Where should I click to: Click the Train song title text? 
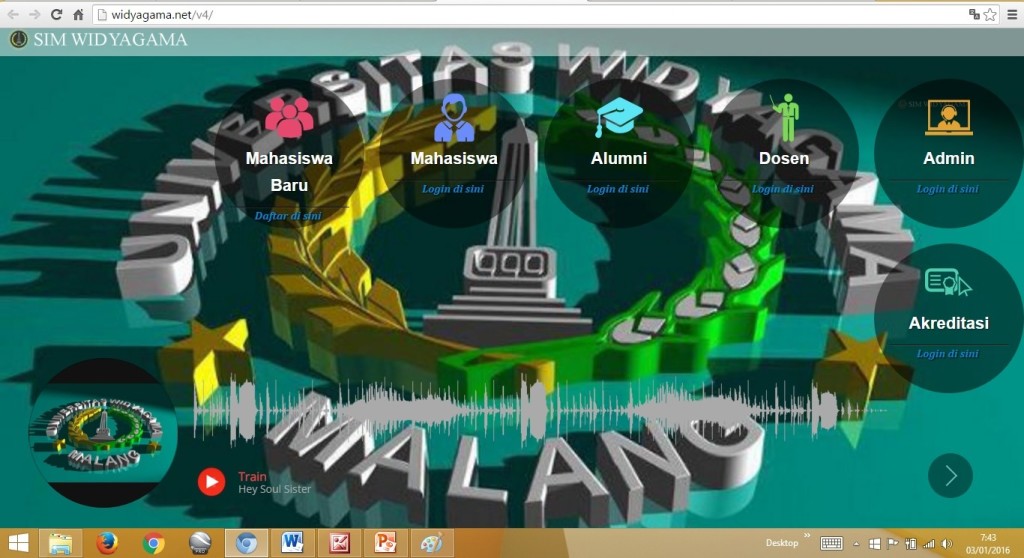tap(252, 476)
